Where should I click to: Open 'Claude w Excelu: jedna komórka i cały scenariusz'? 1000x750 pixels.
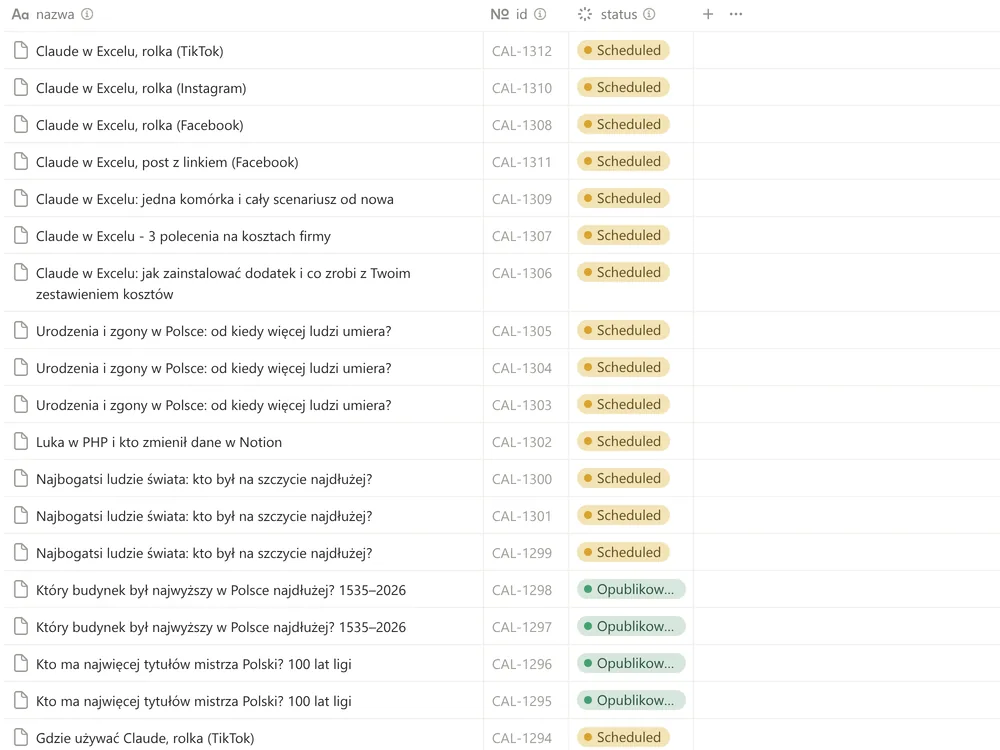pos(214,199)
